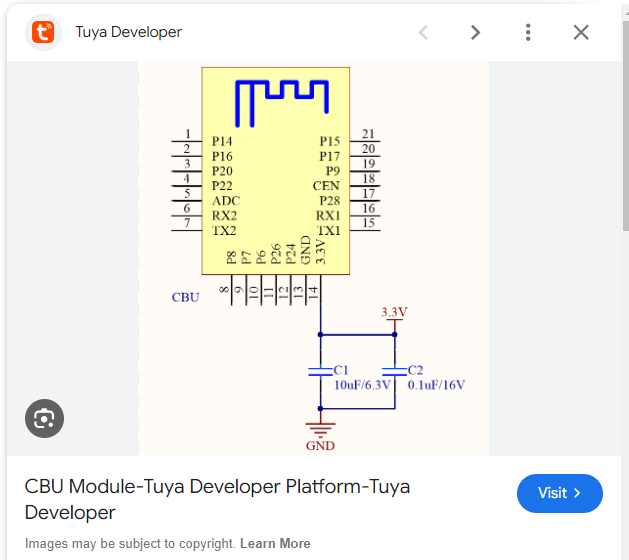This screenshot has width=629, height=560.
Task: Open the Tuya Developer source name link
Action: click(x=129, y=32)
